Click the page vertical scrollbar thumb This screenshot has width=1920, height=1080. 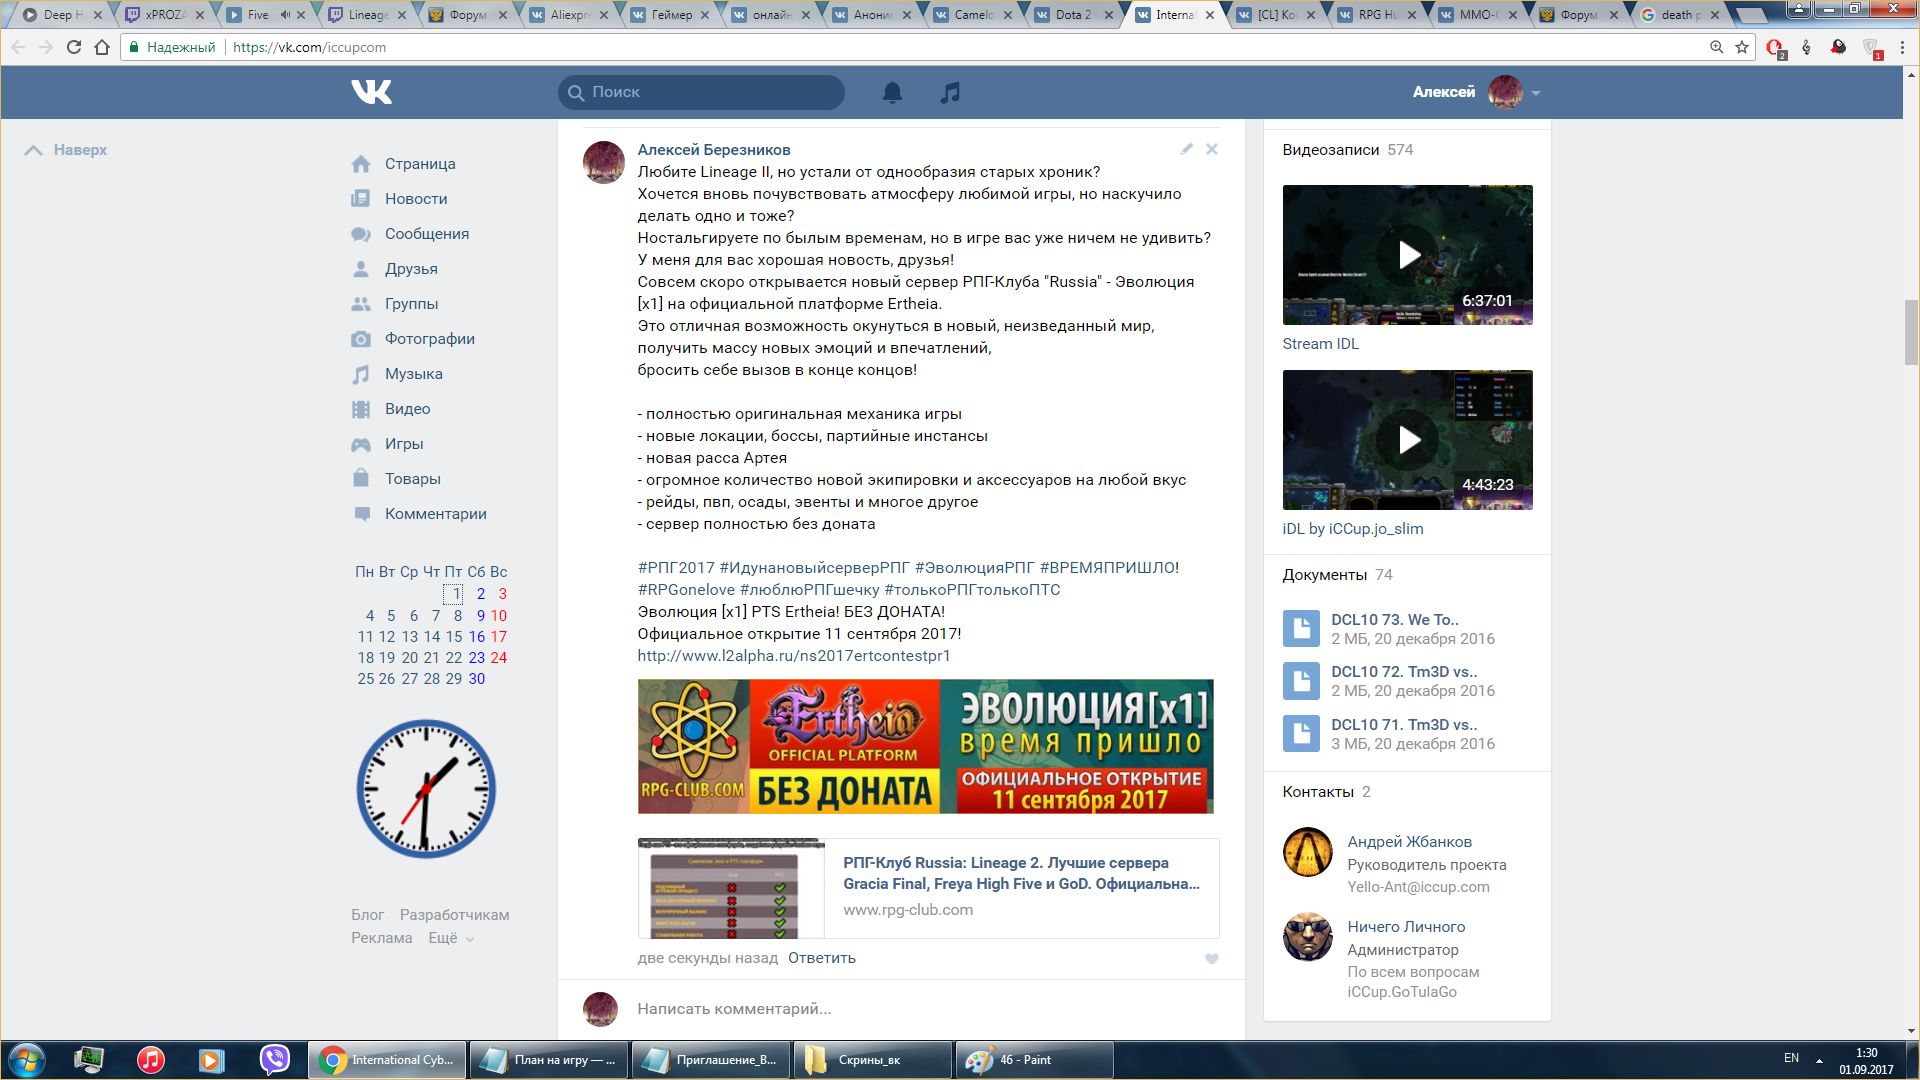click(1911, 332)
